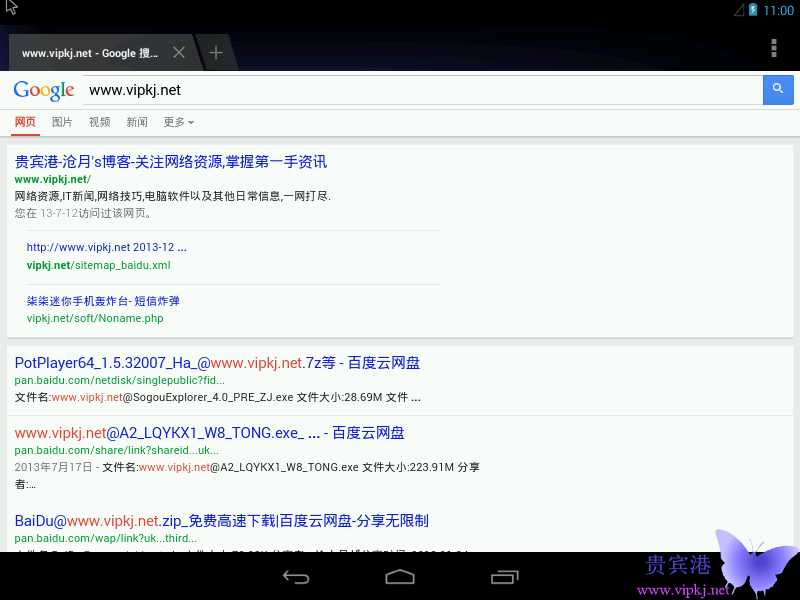
Task: Open http://www.vipkj.net 2013-12 sitelink
Action: [107, 247]
